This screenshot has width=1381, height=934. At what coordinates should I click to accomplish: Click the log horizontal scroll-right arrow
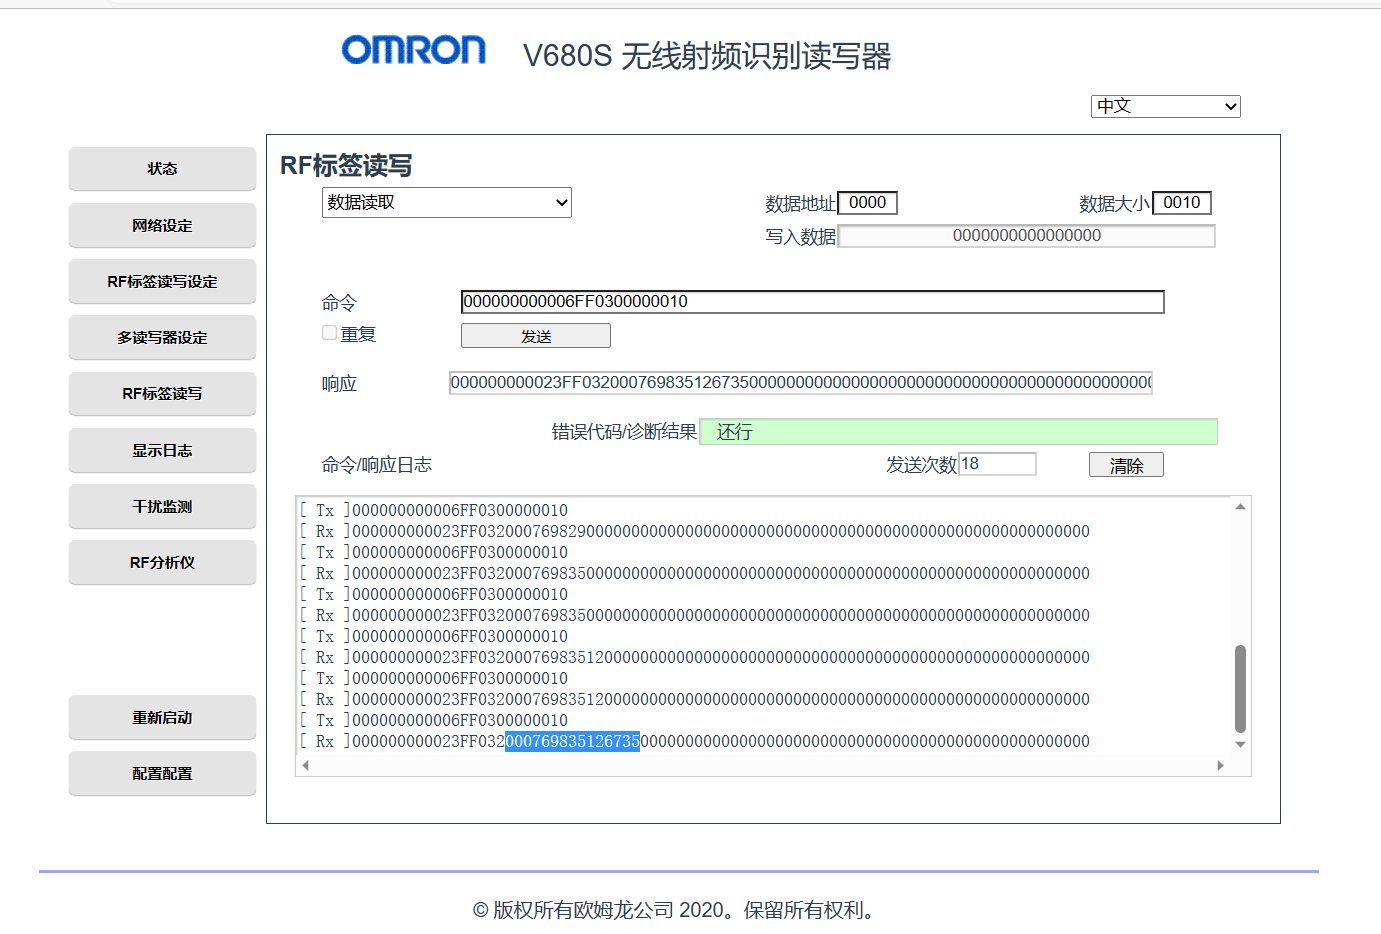pos(1220,766)
